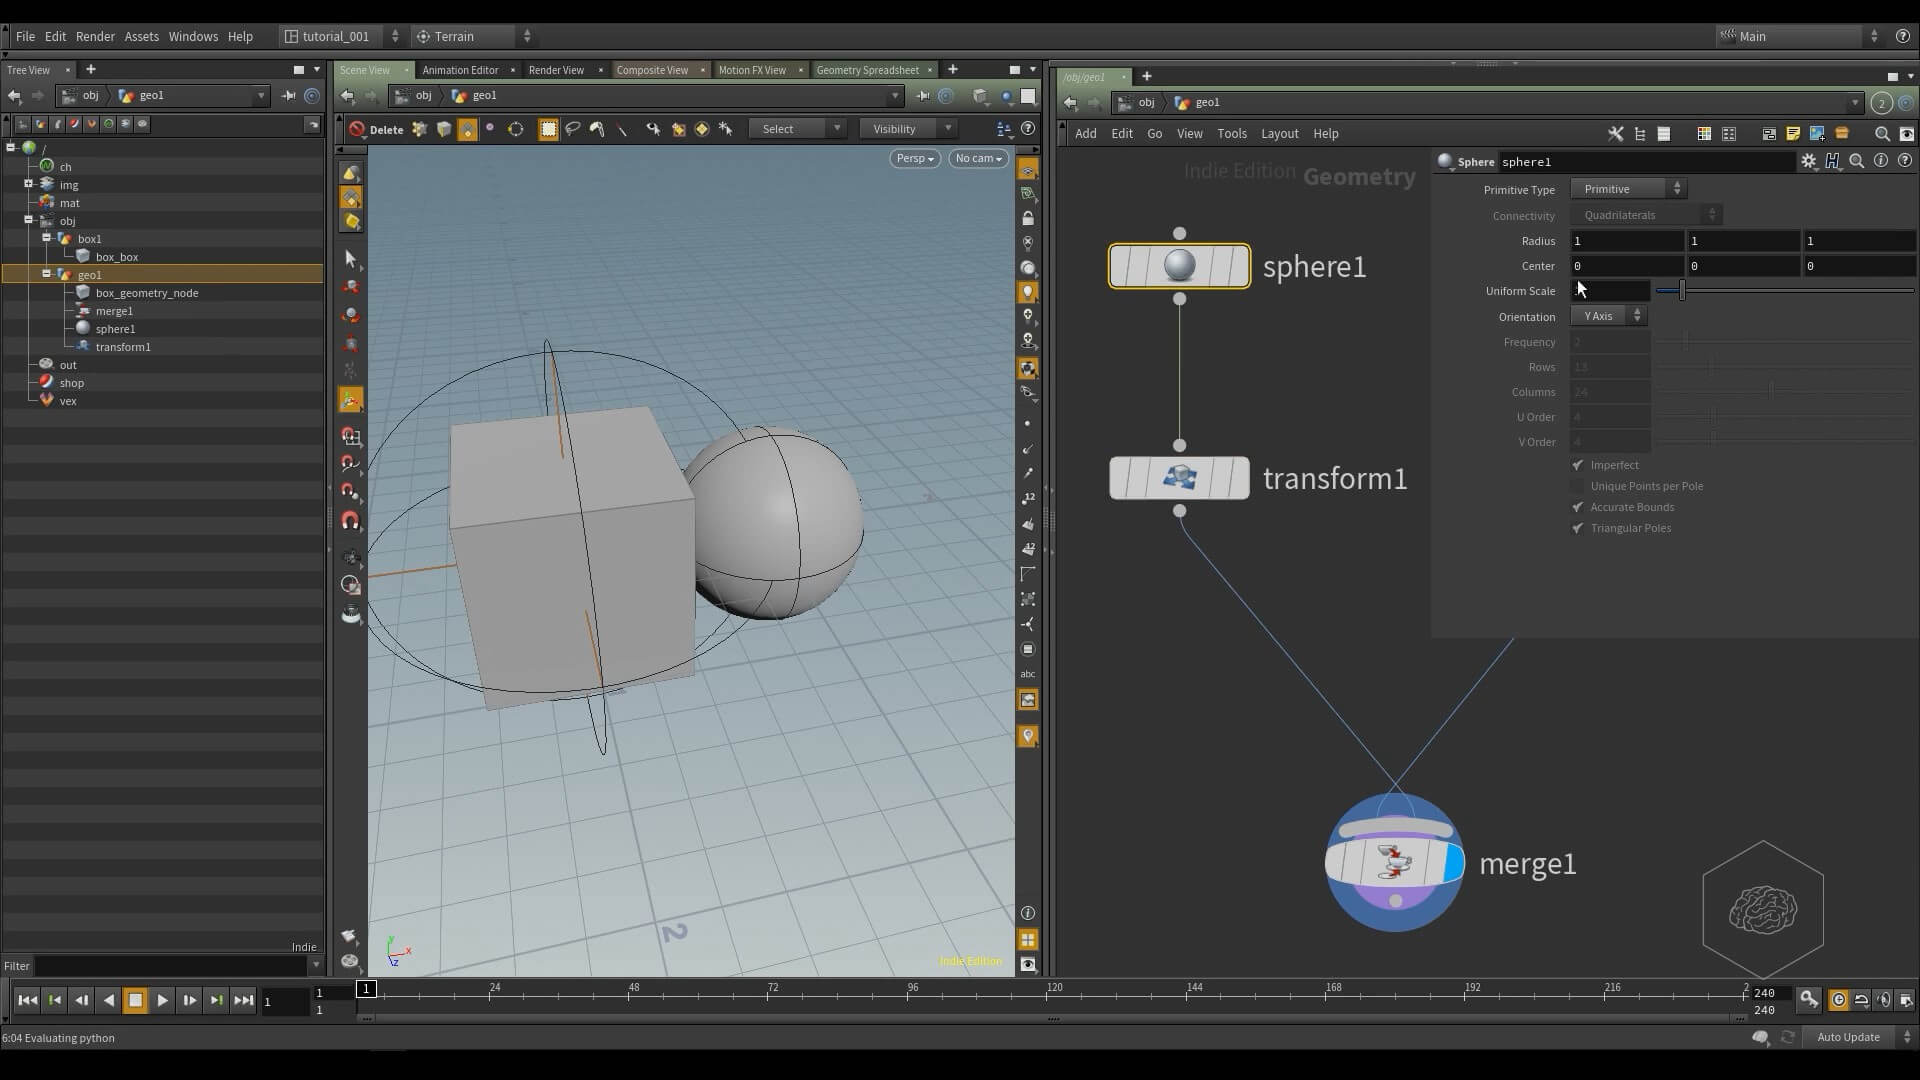Select the arrow tool in viewport sidebar

tap(350, 259)
